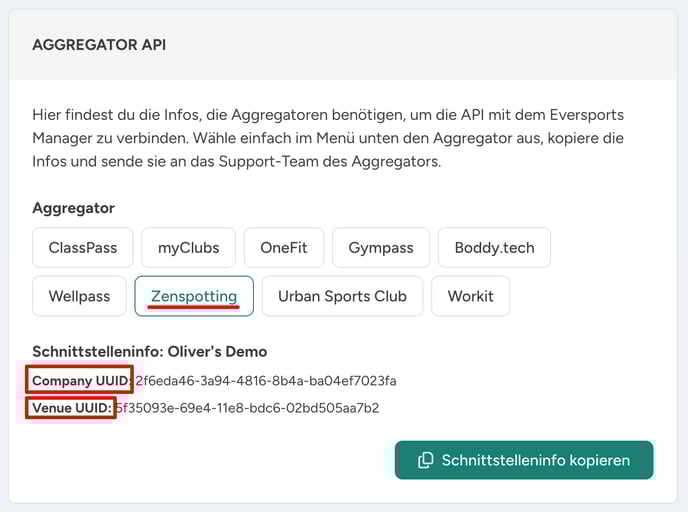Pick Gympass from aggregator list
The image size is (688, 512).
pyautogui.click(x=381, y=247)
